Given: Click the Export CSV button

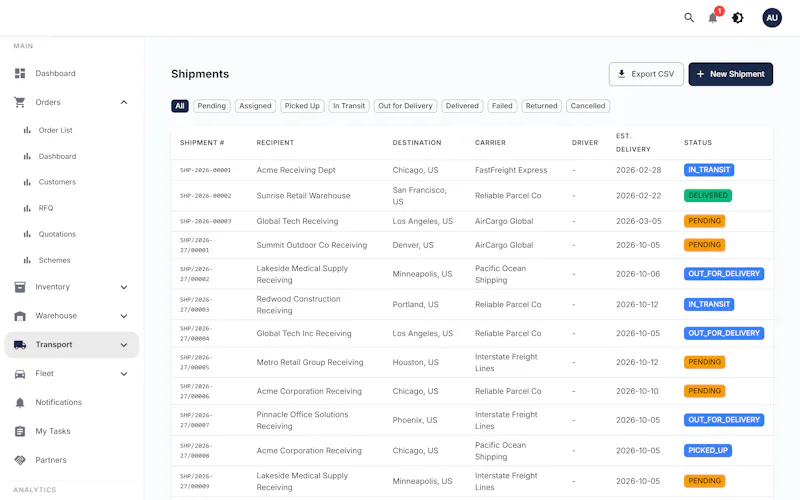Looking at the screenshot, I should 646,74.
